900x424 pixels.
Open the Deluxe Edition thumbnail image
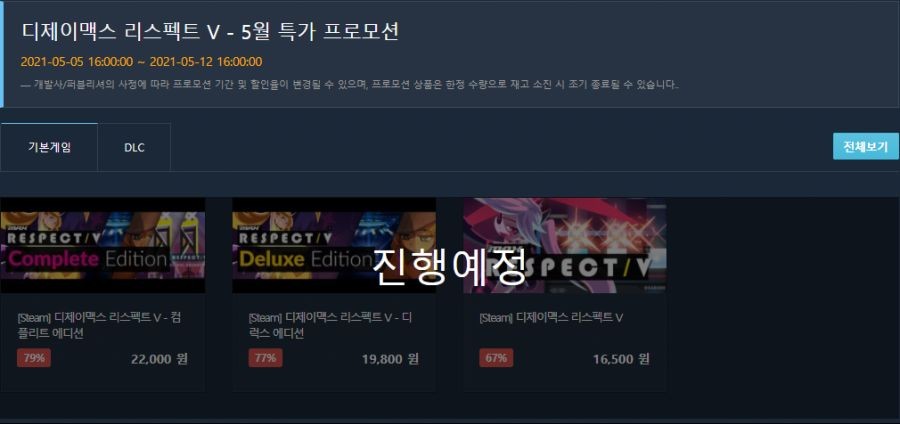tap(334, 246)
